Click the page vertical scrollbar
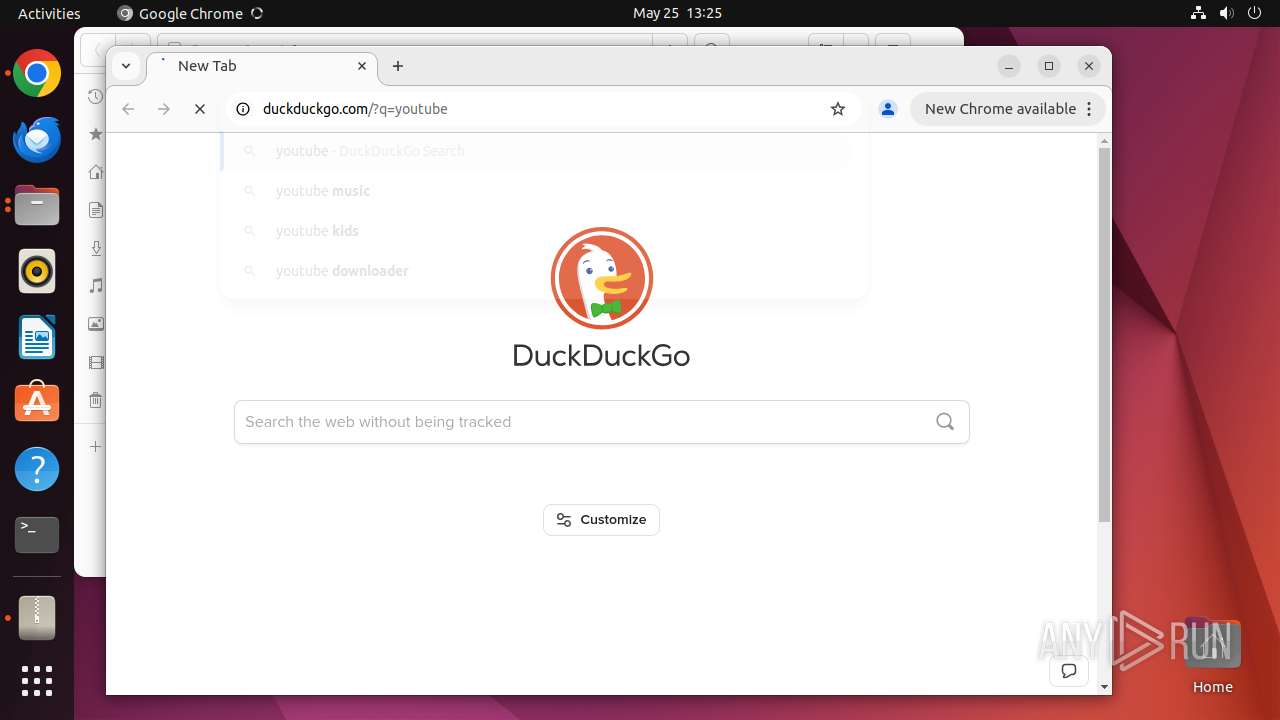The width and height of the screenshot is (1280, 720). pyautogui.click(x=1104, y=335)
